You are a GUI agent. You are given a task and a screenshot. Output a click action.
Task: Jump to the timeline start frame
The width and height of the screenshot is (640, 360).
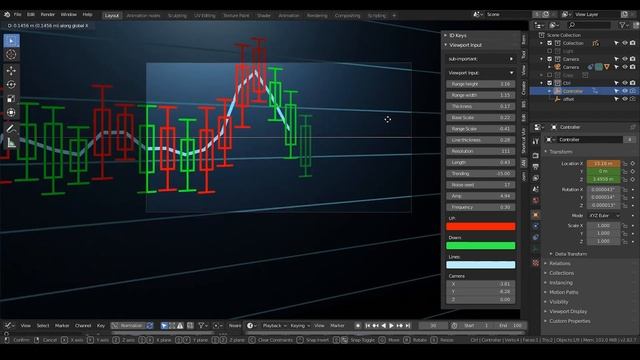point(367,326)
